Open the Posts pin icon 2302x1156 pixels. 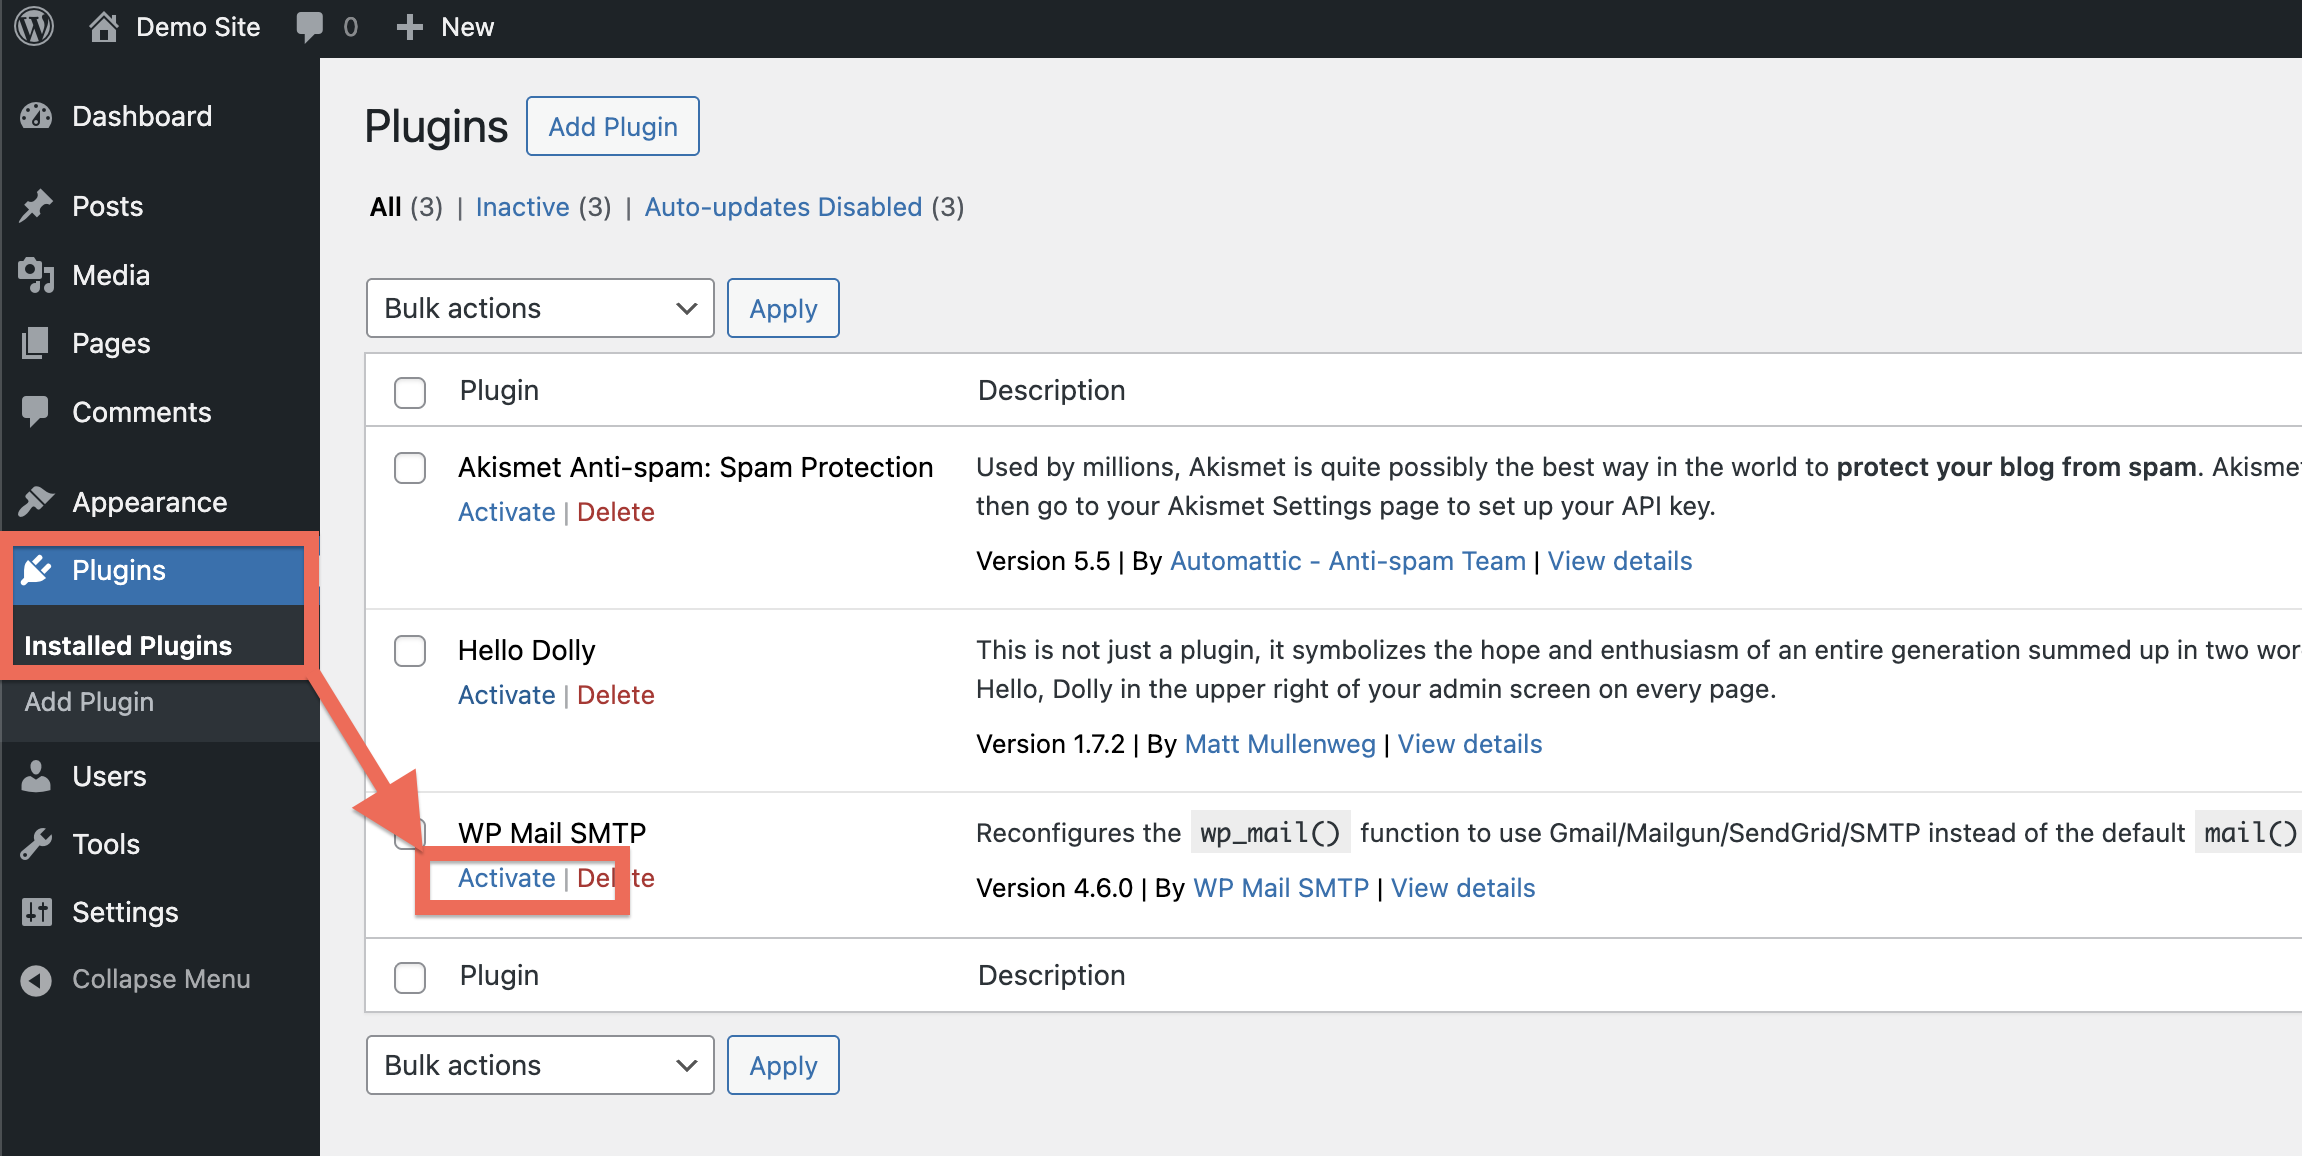point(36,205)
